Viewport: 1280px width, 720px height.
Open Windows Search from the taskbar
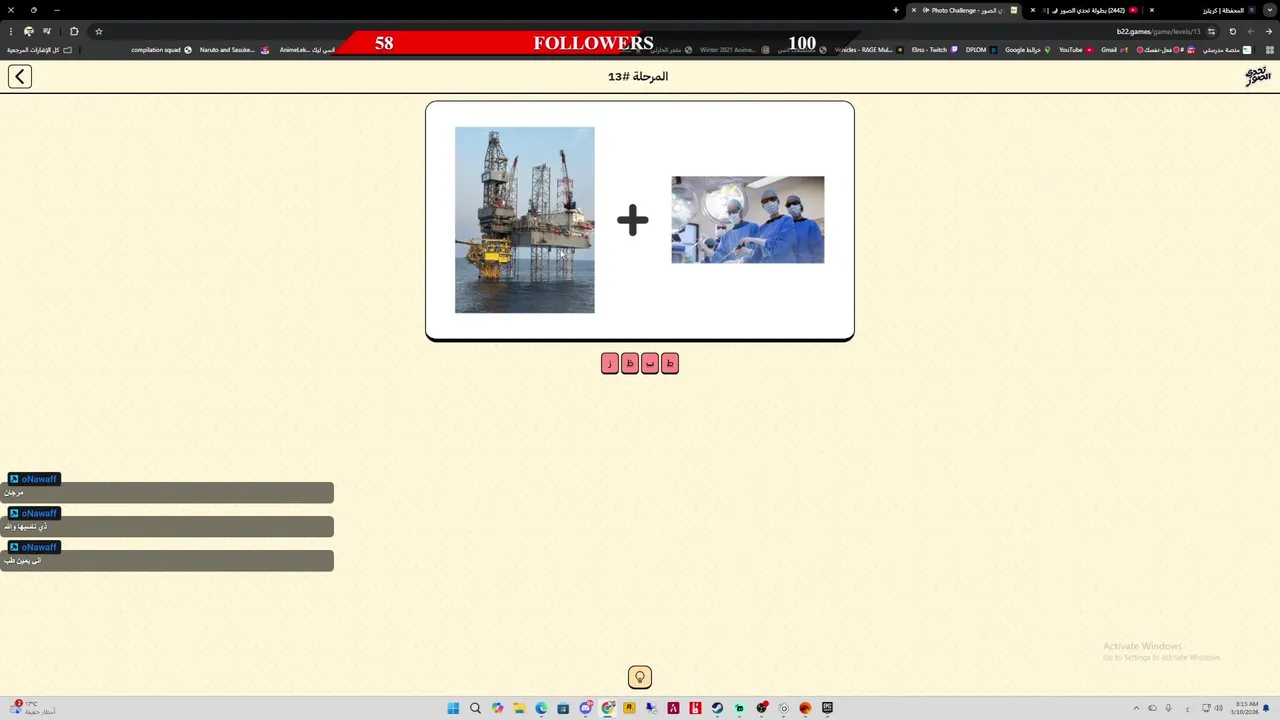tap(475, 708)
